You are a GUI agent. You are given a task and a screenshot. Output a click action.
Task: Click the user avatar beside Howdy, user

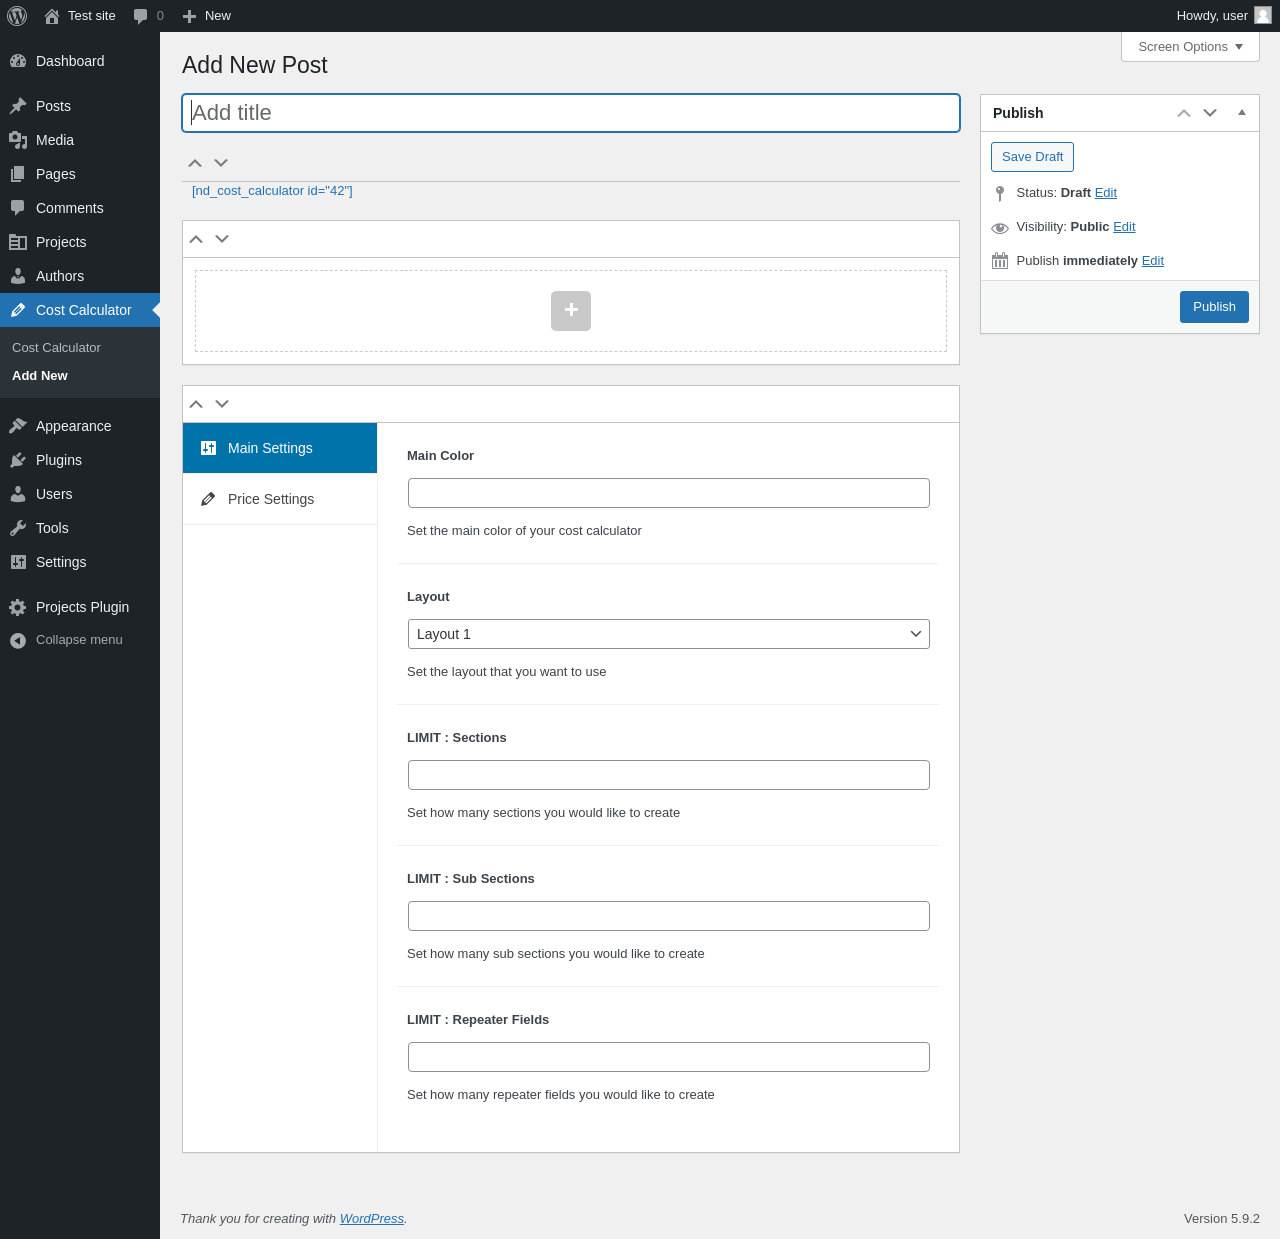point(1263,15)
